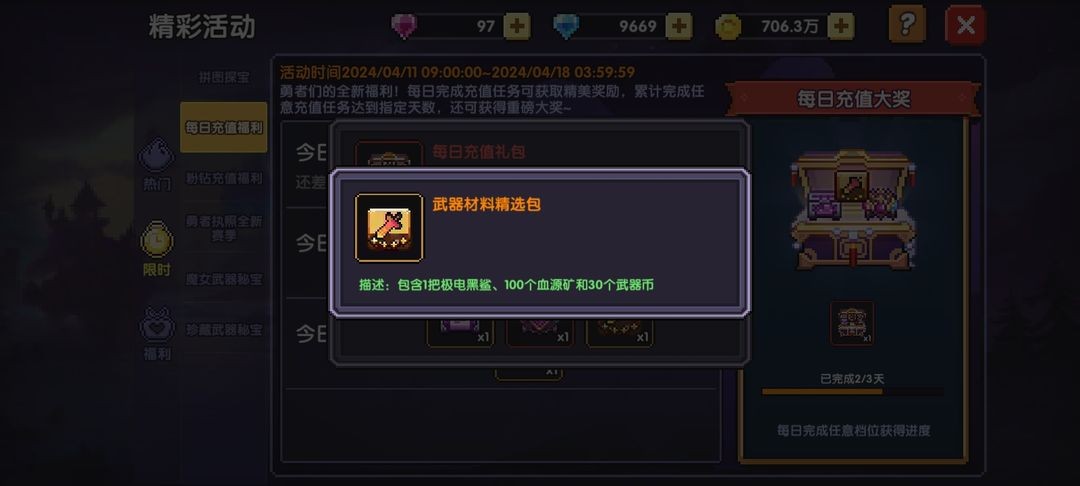Tap the small chest reward icon below prize
This screenshot has height=486, width=1080.
pos(852,323)
